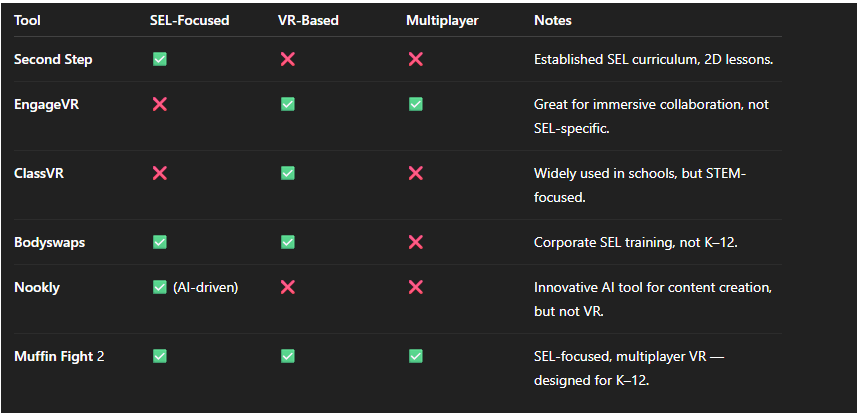Click the Tool column header
Viewport: 861px width, 415px height.
coord(28,20)
